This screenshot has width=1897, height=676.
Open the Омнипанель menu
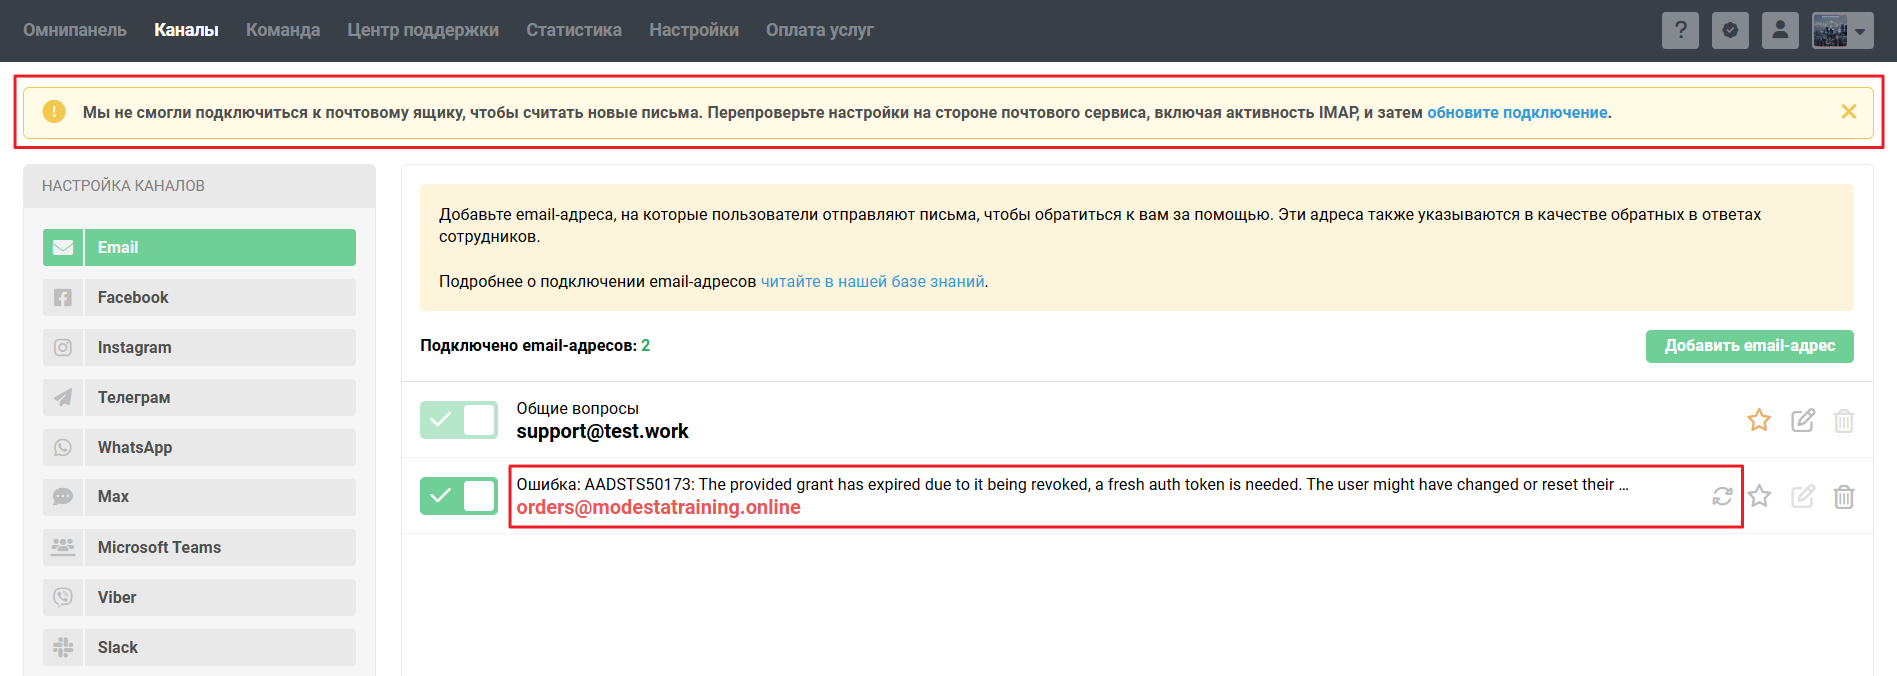(75, 30)
